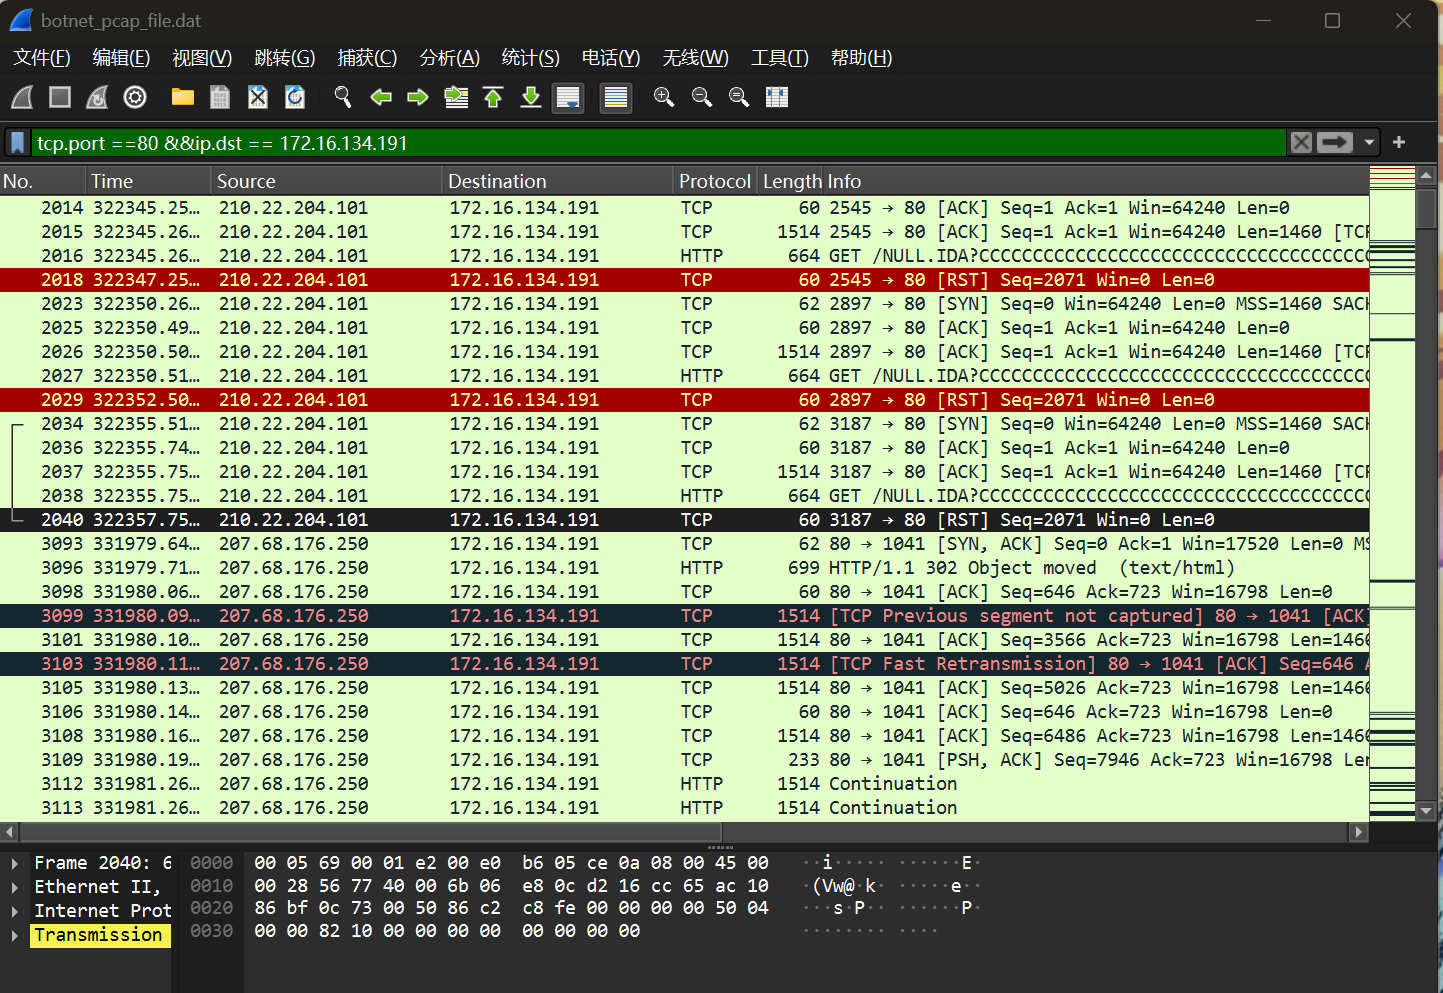The width and height of the screenshot is (1443, 993).
Task: Click the packet list scroll-down arrow
Action: [x=1427, y=811]
